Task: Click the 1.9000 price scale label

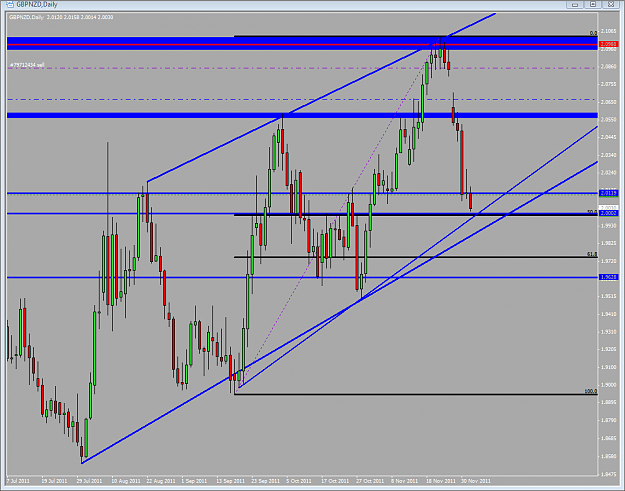Action: (x=609, y=385)
